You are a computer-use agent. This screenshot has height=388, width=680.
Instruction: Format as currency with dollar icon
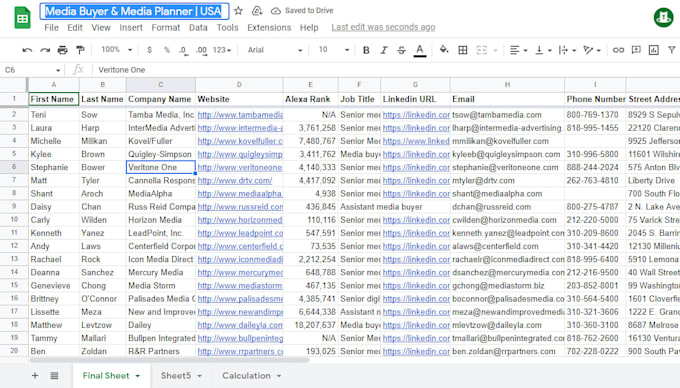point(149,50)
